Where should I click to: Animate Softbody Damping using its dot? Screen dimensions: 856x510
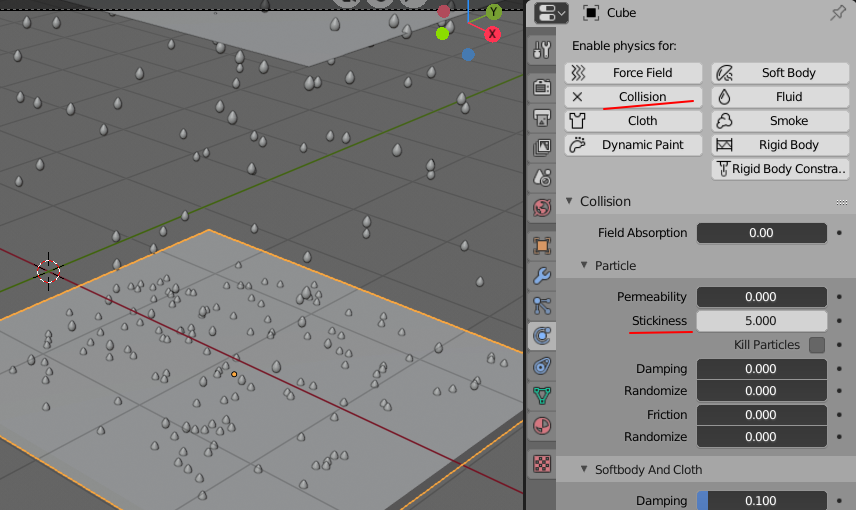pos(839,500)
